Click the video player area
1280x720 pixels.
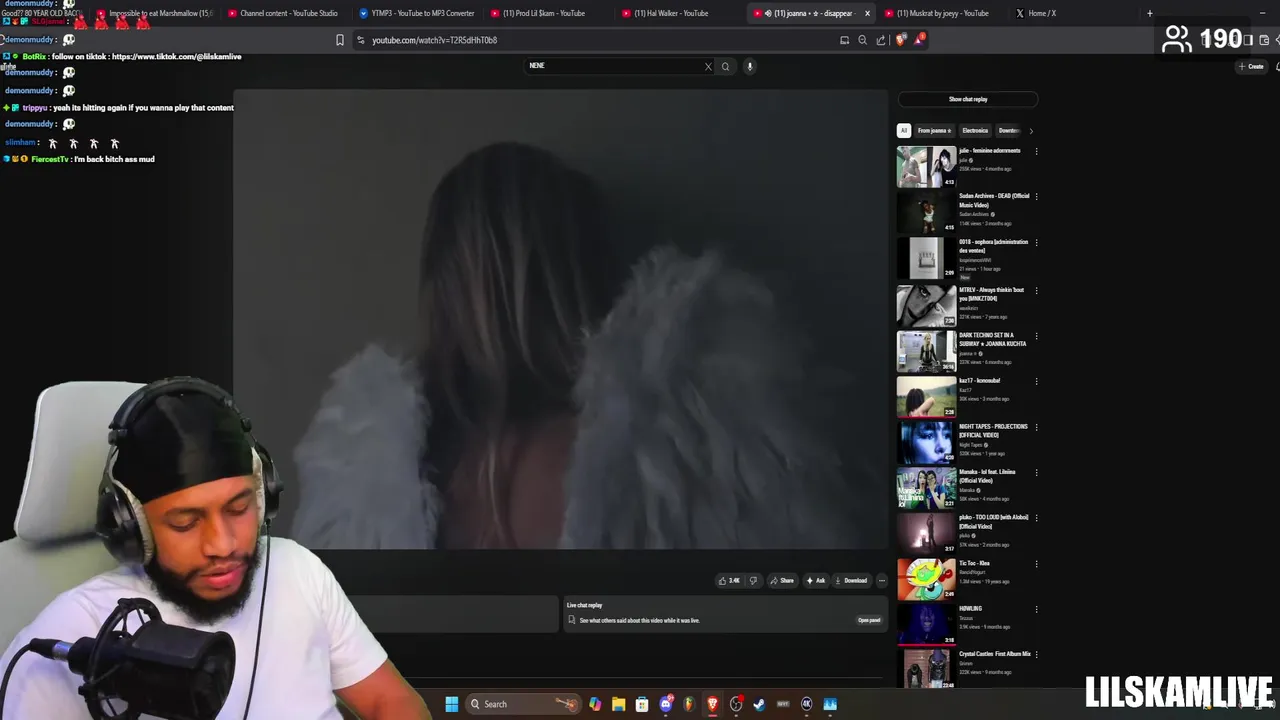(561, 320)
